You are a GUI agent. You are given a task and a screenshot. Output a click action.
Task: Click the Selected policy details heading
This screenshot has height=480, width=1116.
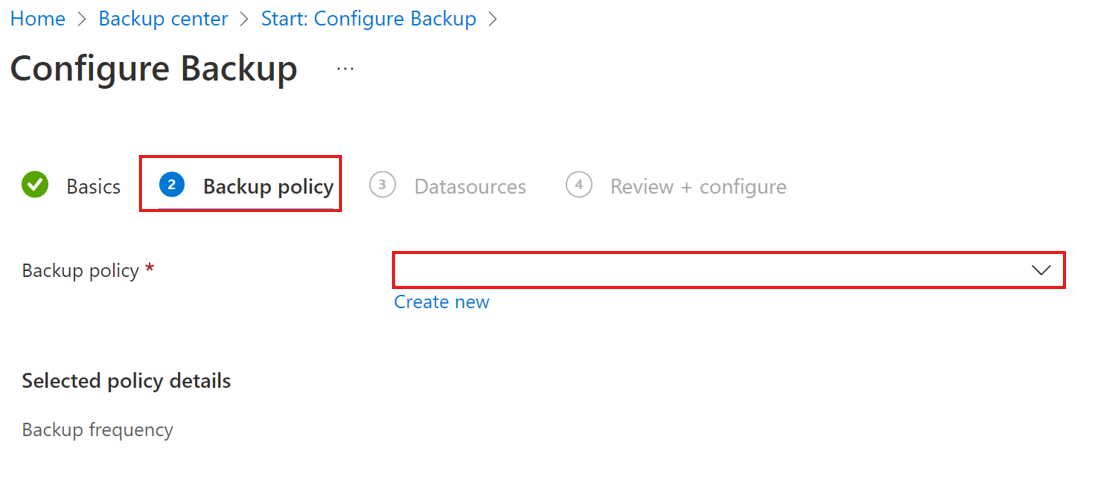pyautogui.click(x=126, y=381)
